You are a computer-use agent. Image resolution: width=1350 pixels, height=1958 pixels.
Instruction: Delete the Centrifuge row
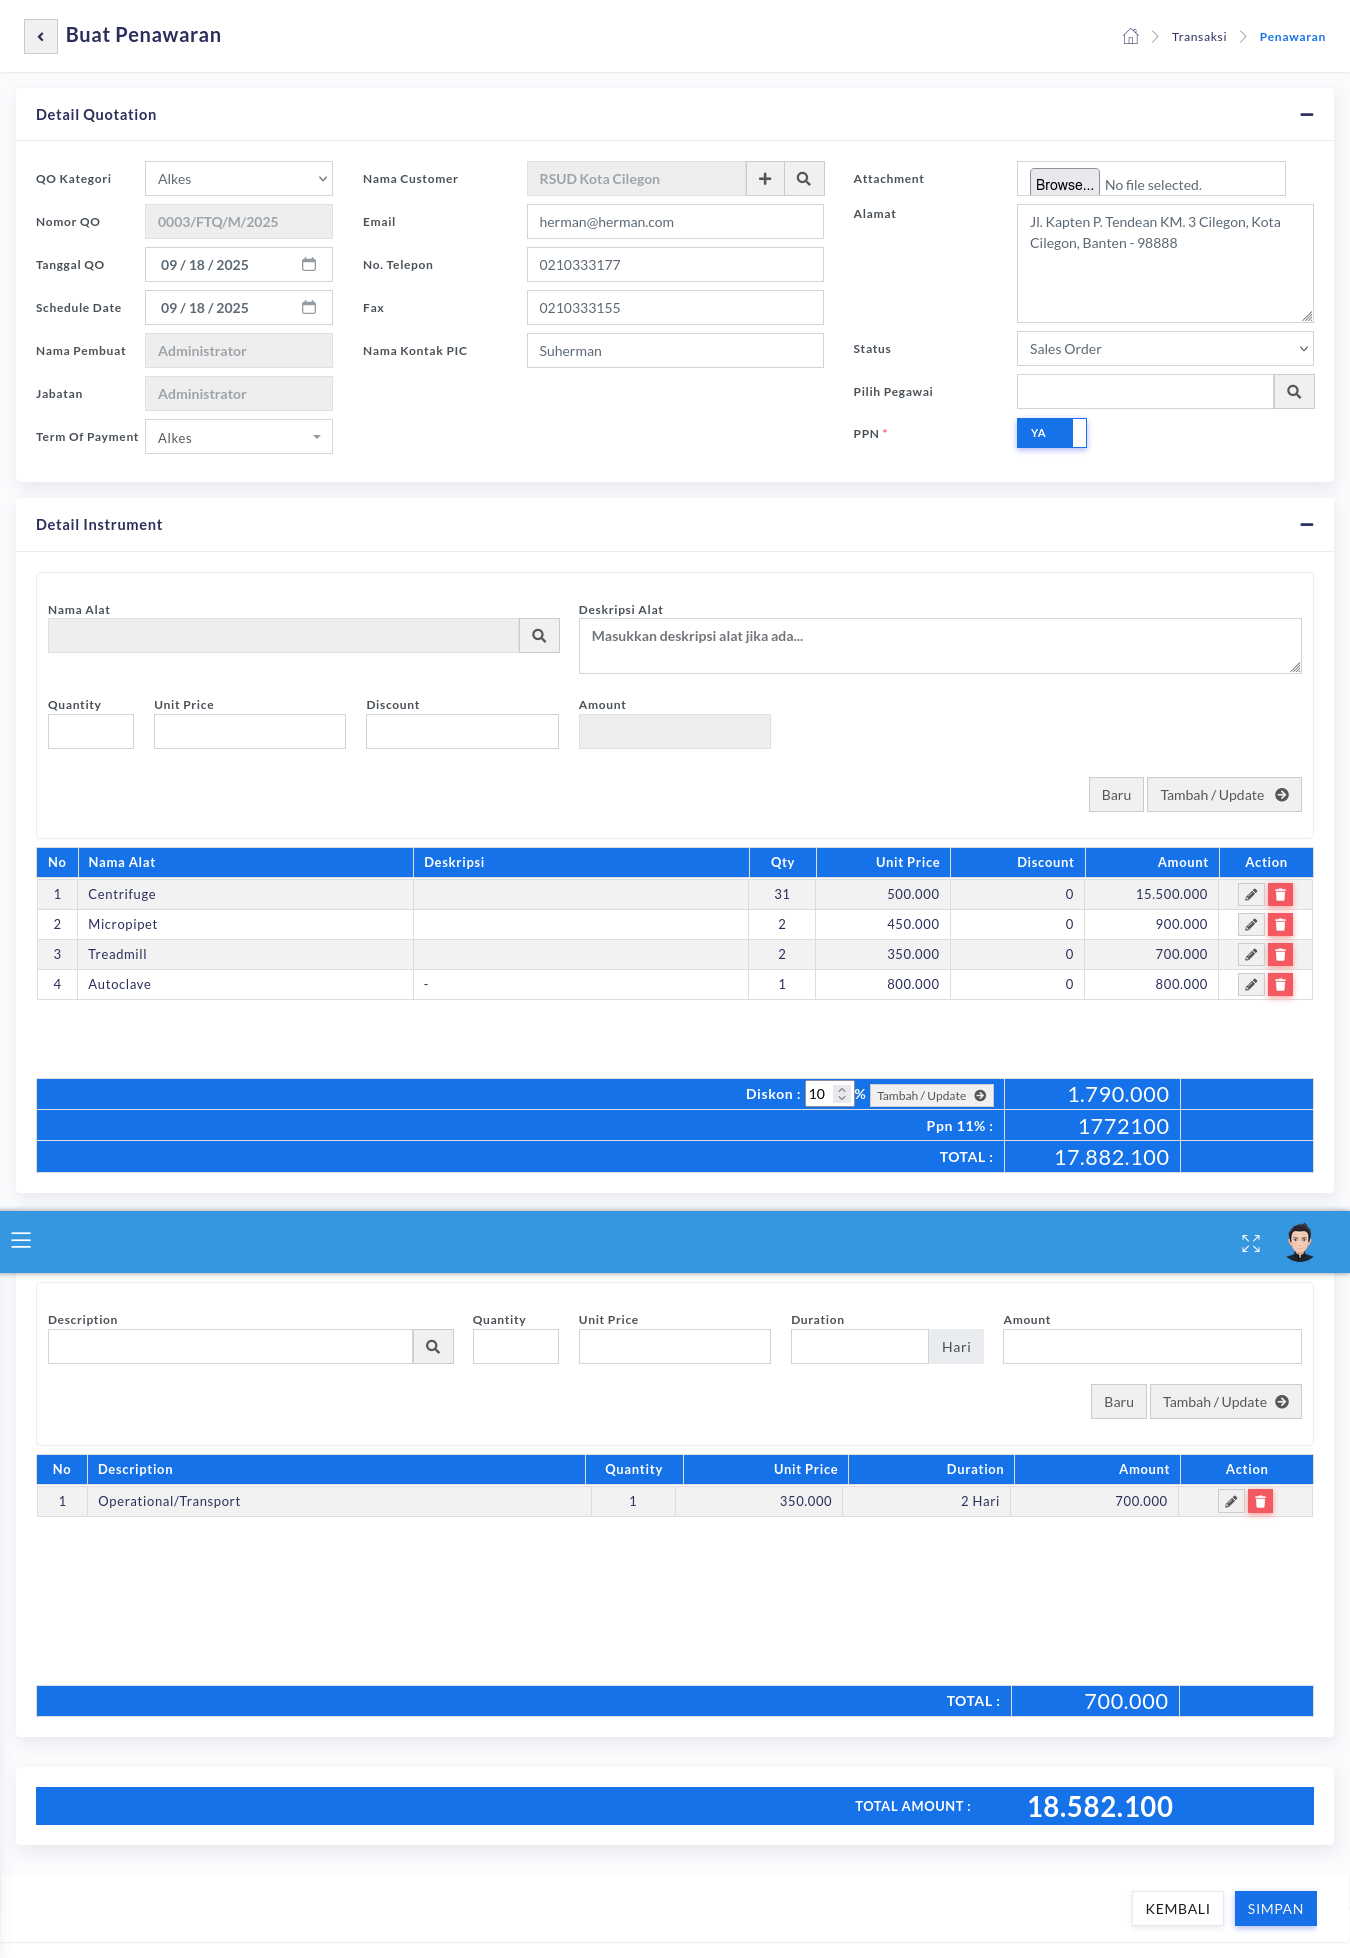[x=1280, y=895]
